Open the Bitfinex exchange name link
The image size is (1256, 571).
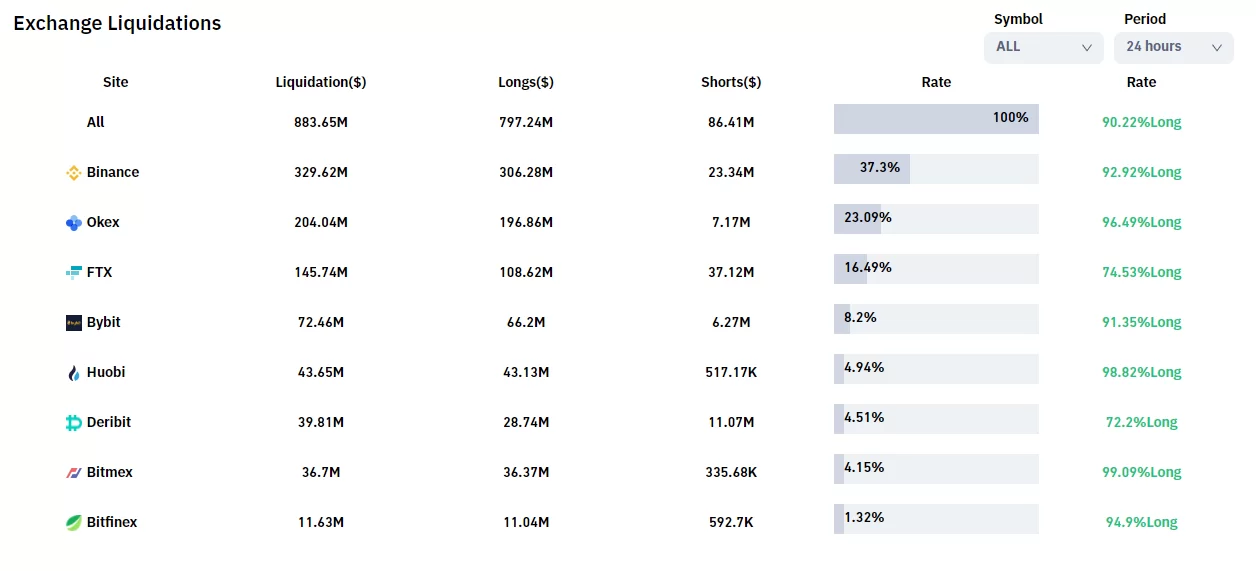pos(112,522)
